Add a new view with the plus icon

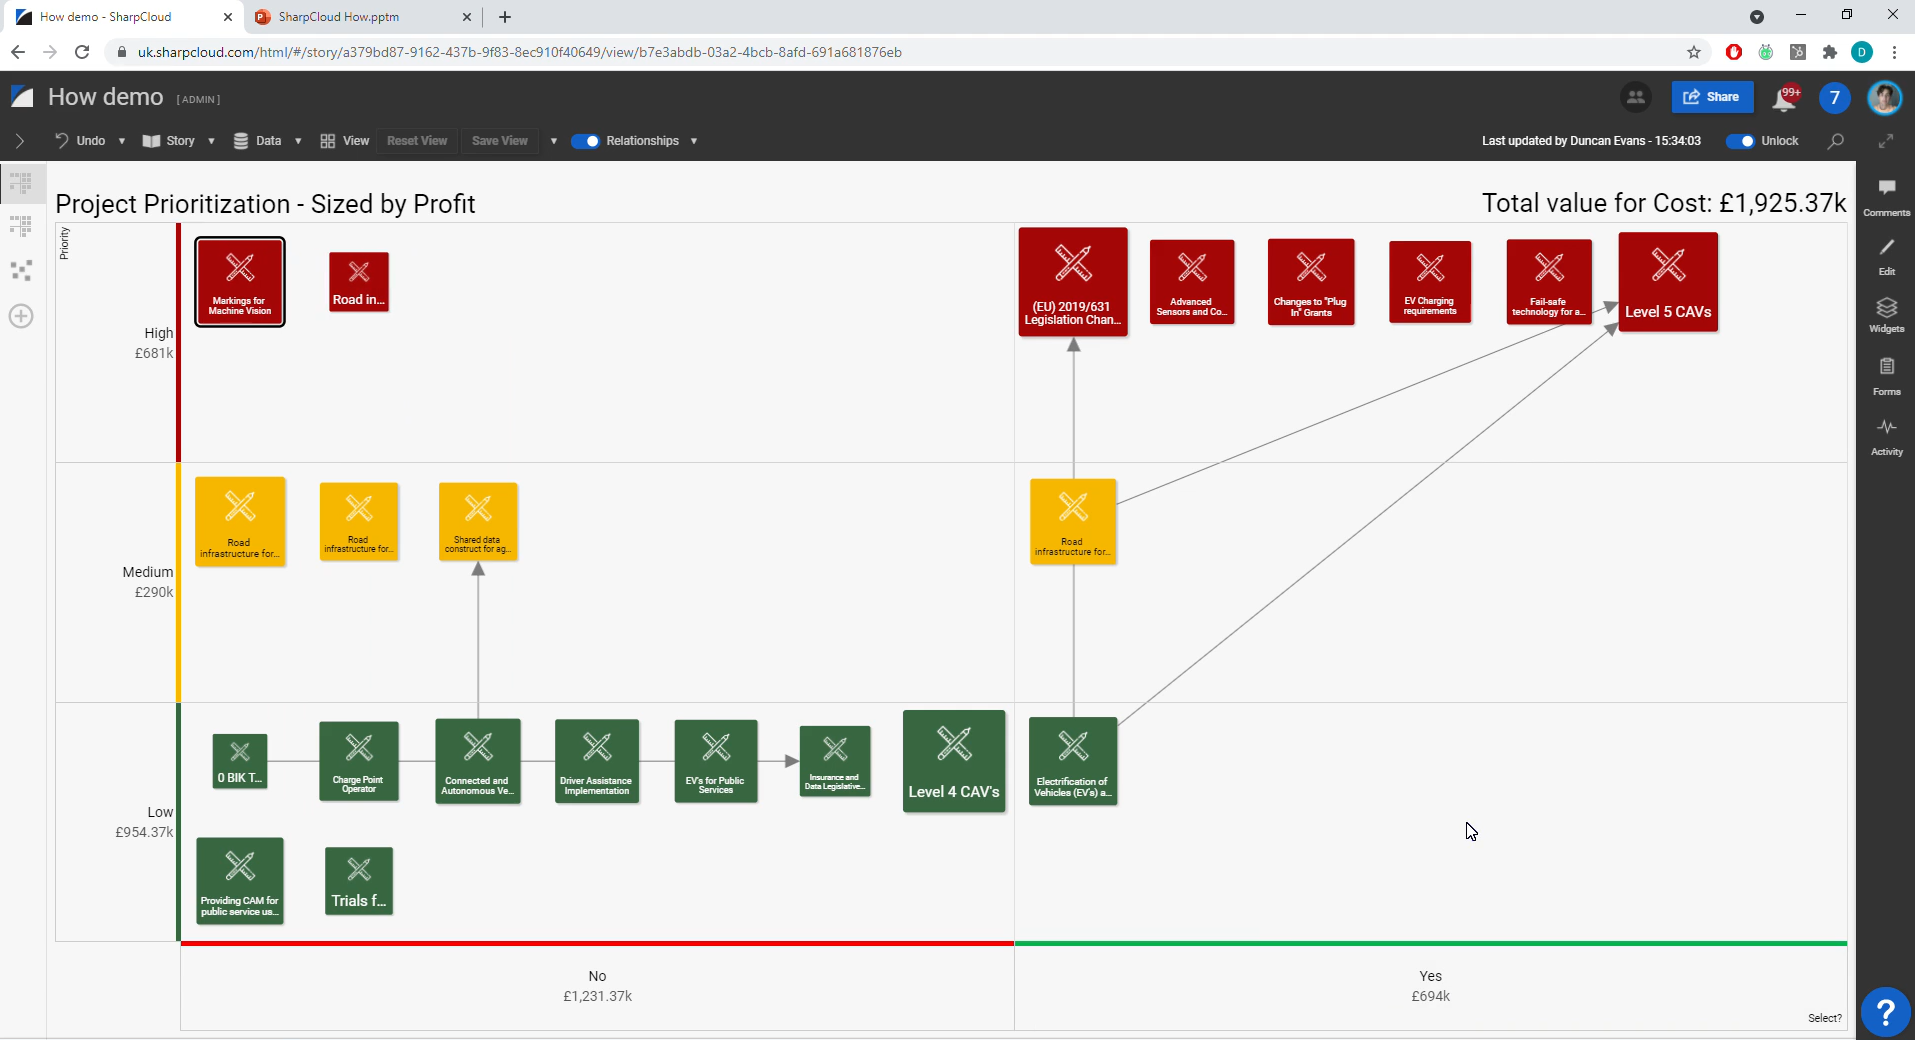pyautogui.click(x=20, y=316)
